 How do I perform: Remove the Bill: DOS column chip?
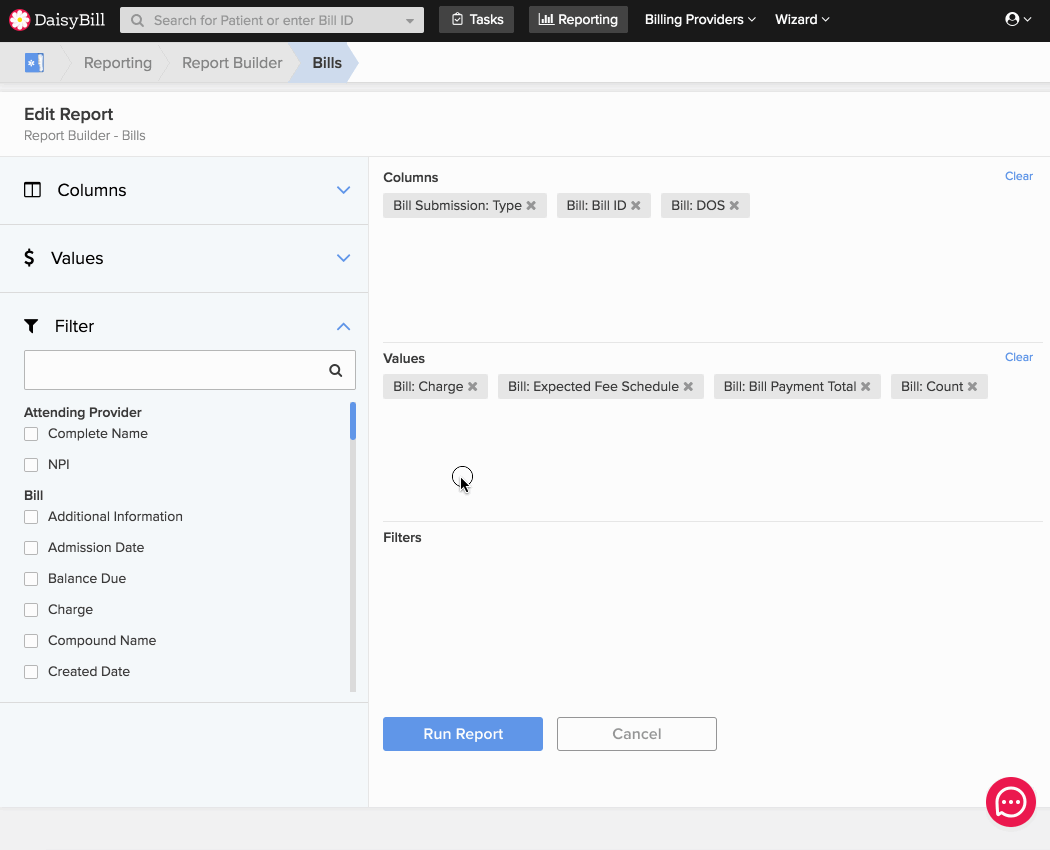point(733,205)
